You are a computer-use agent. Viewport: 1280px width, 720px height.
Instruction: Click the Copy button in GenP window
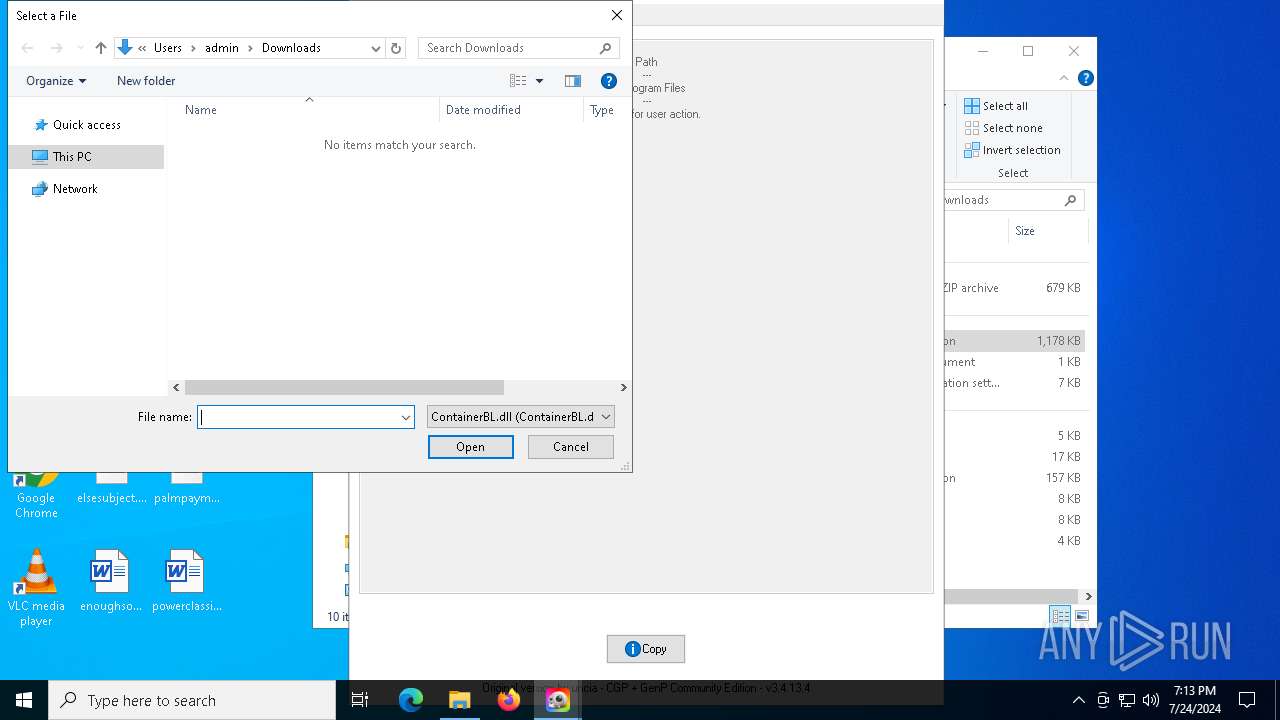pos(646,649)
